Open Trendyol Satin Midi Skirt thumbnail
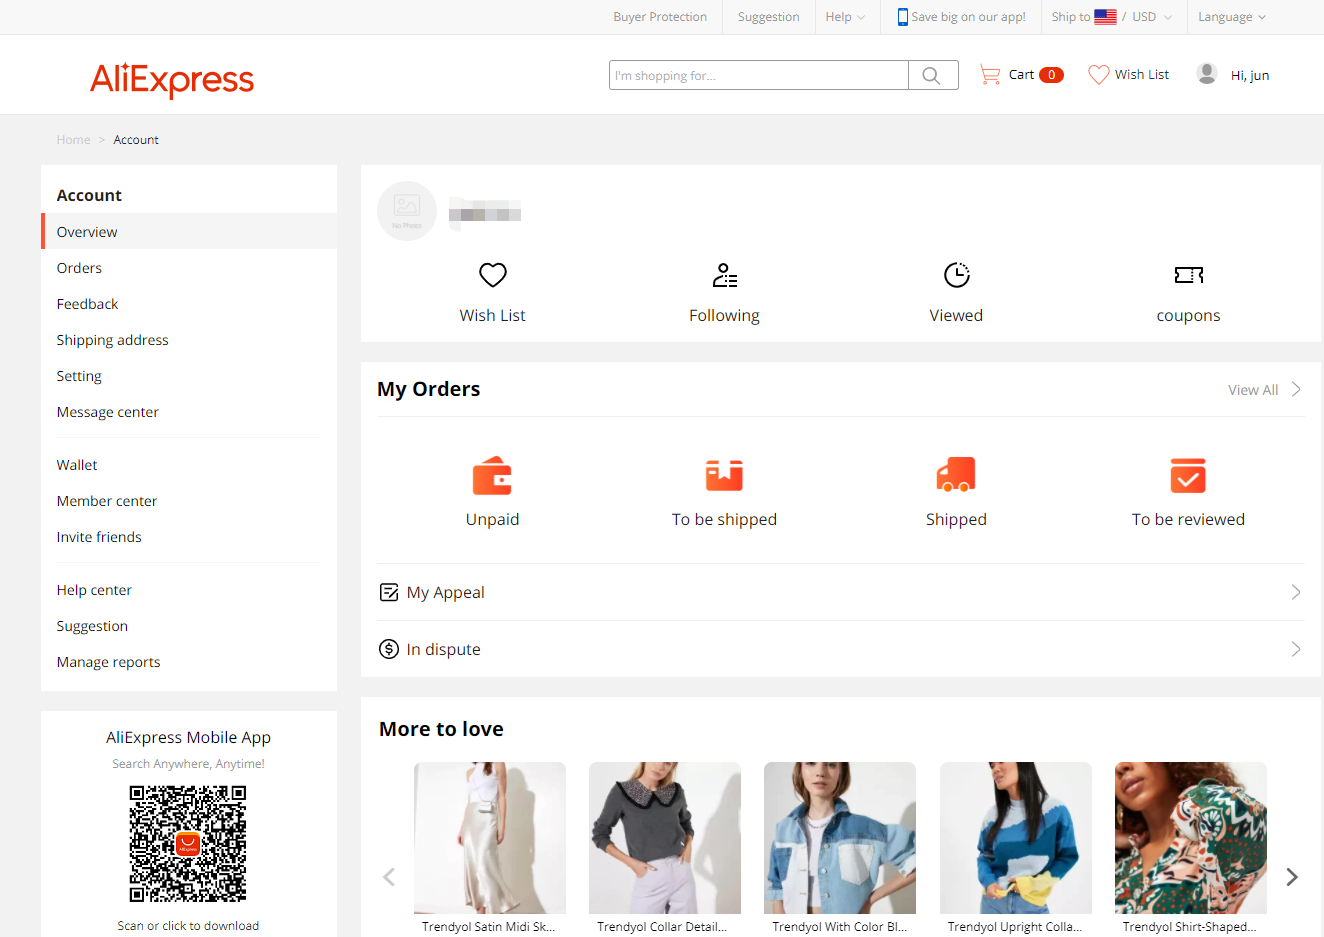 (490, 838)
